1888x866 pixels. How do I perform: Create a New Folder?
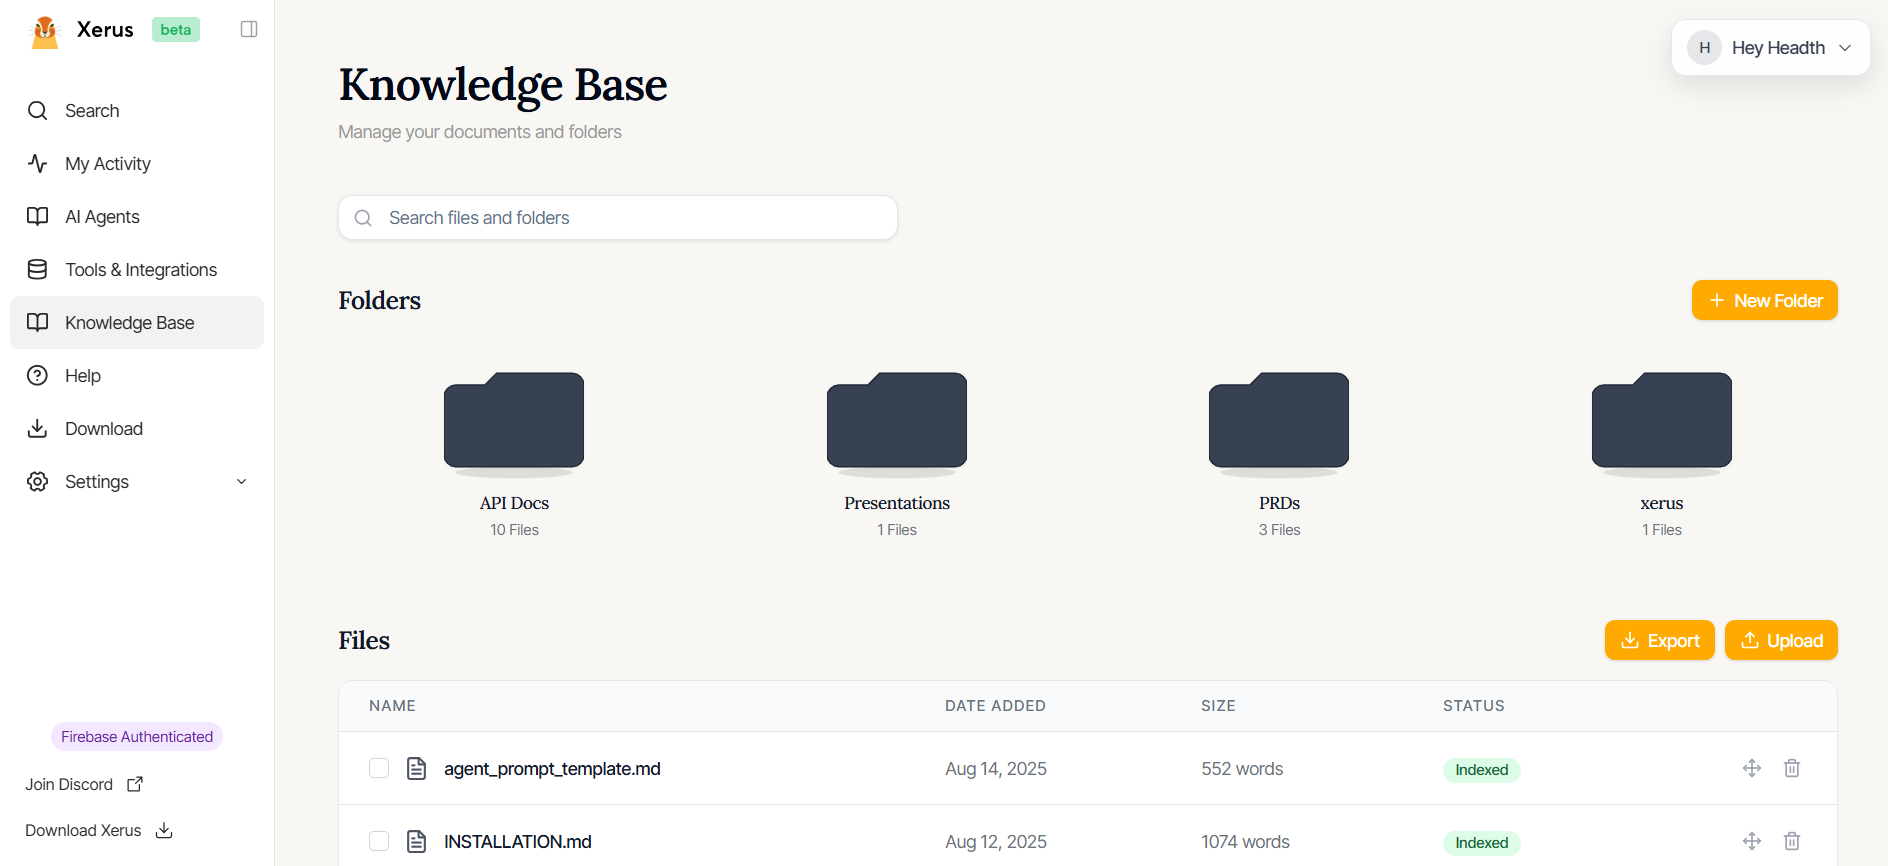tap(1765, 301)
